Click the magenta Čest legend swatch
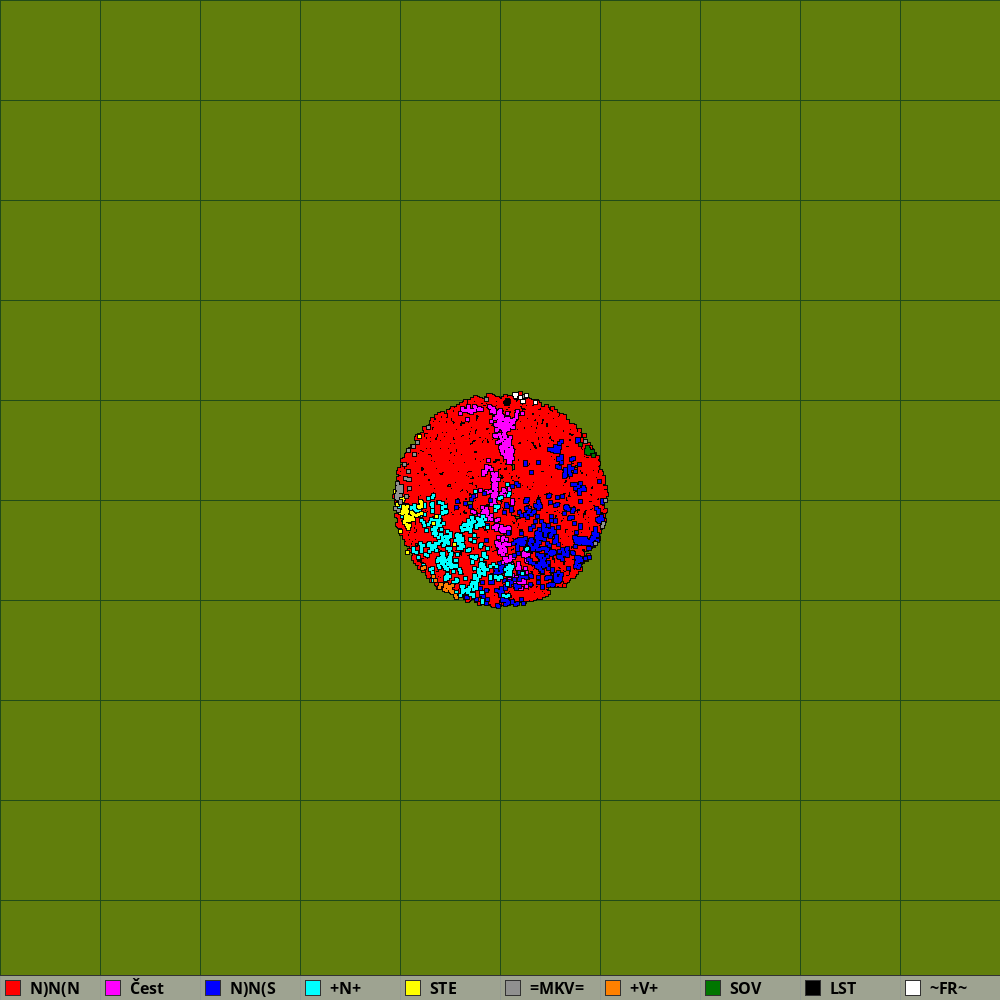Screen dimensions: 1000x1000 coord(113,988)
